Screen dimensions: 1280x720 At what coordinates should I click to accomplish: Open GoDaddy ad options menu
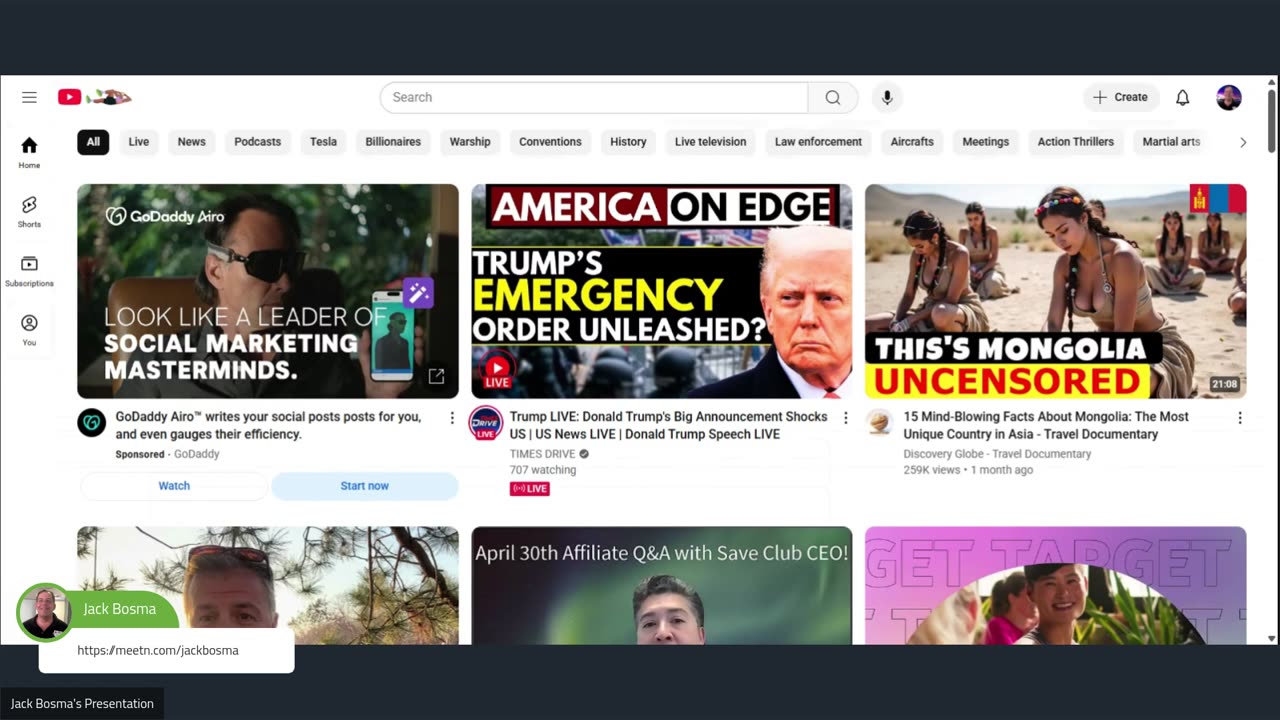(x=451, y=417)
